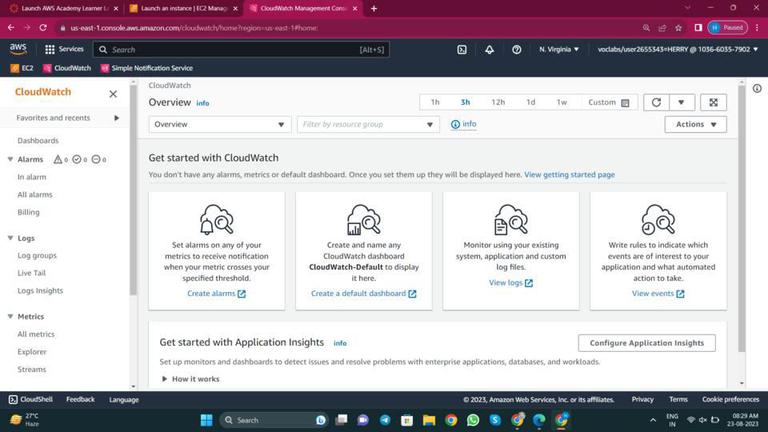Open Windows Start menu
This screenshot has width=768, height=432.
click(207, 420)
